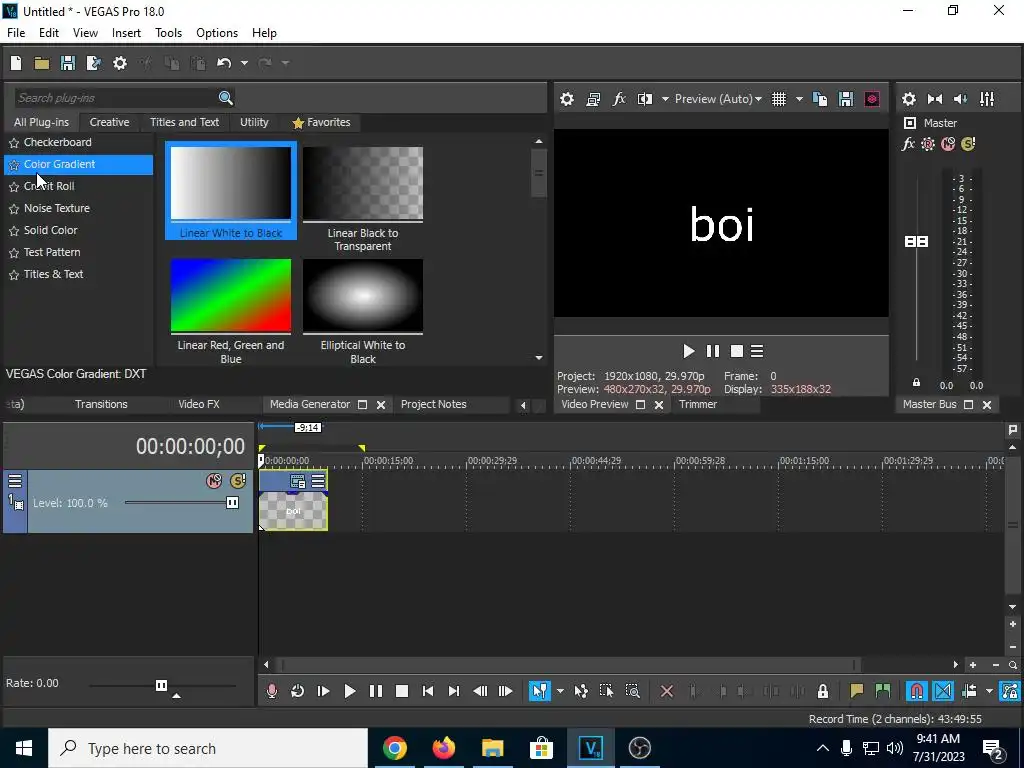The height and width of the screenshot is (768, 1024).
Task: Save preview snapshot to file
Action: click(x=846, y=99)
